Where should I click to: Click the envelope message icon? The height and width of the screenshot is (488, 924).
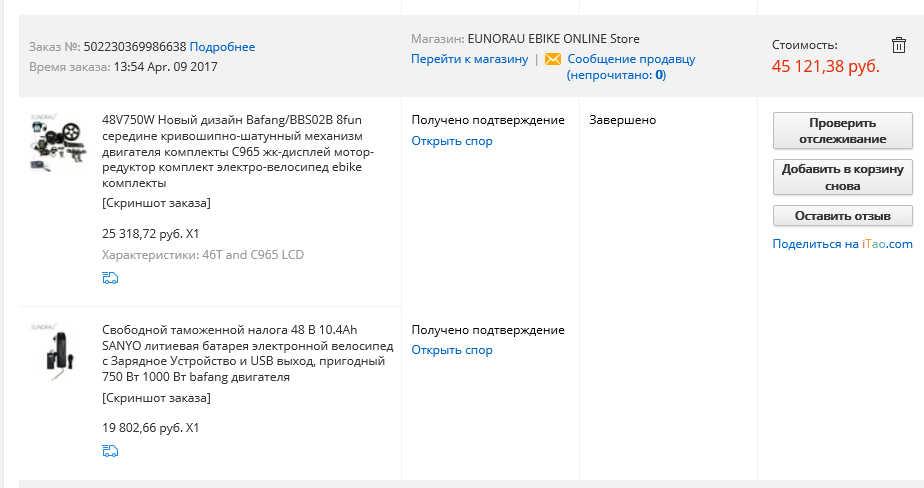click(552, 59)
